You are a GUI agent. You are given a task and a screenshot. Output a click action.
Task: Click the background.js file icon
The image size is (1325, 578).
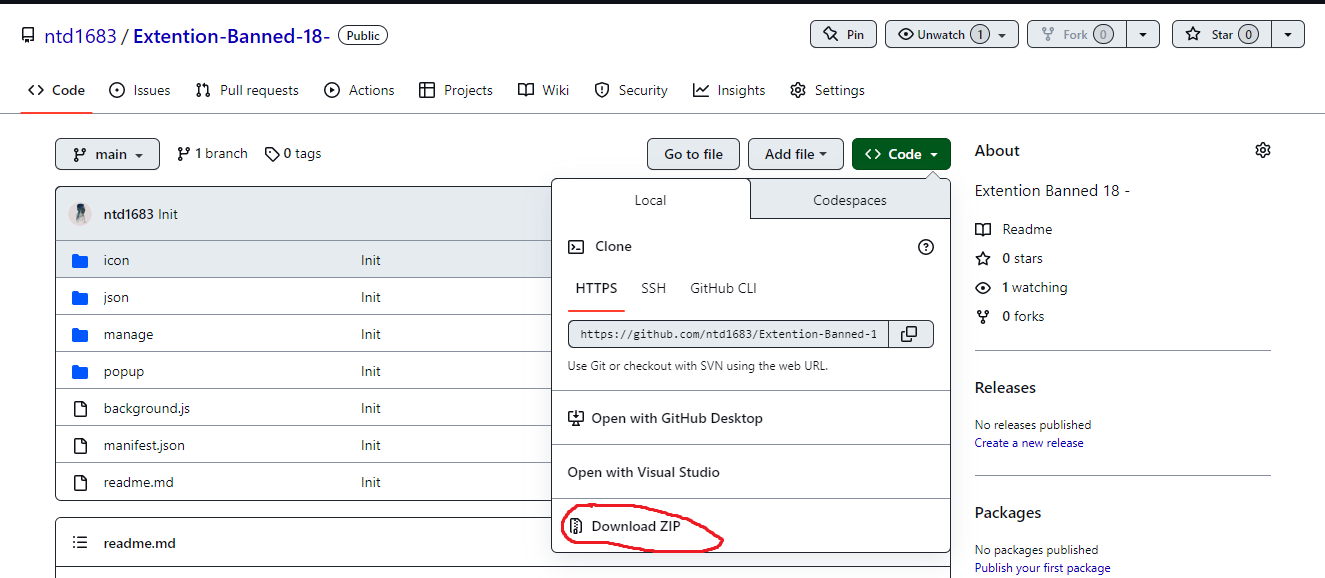click(x=80, y=408)
